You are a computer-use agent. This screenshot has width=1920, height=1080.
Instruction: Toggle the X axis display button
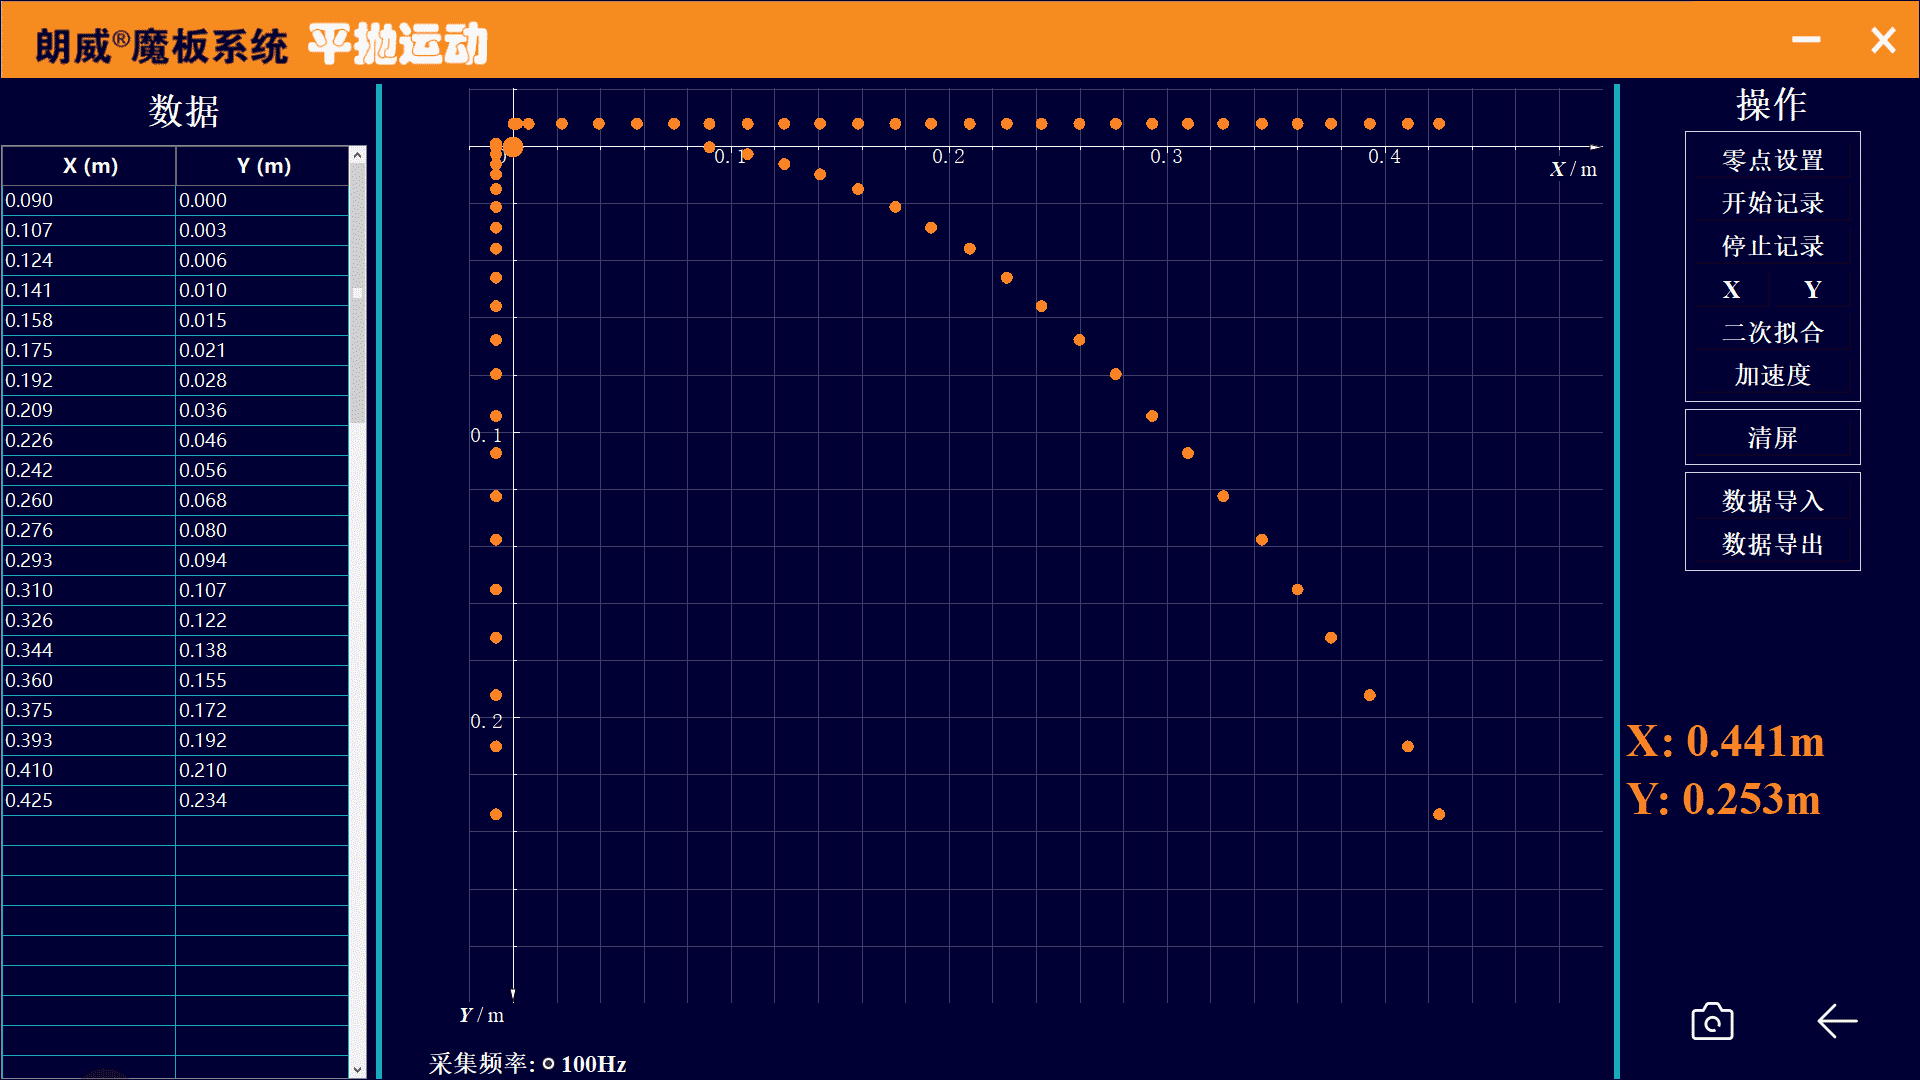(1731, 290)
